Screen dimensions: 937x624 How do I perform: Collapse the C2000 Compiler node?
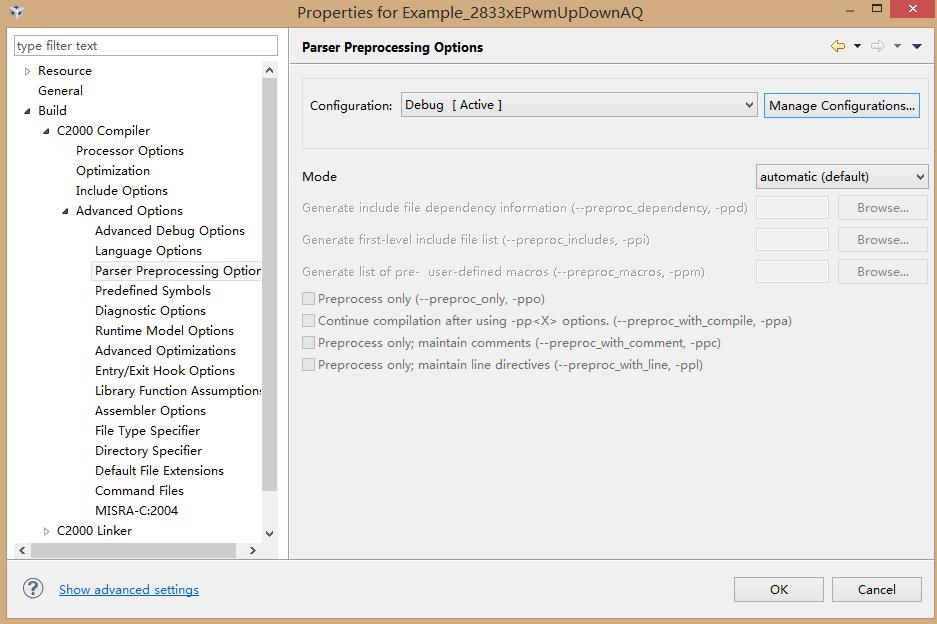pyautogui.click(x=46, y=131)
